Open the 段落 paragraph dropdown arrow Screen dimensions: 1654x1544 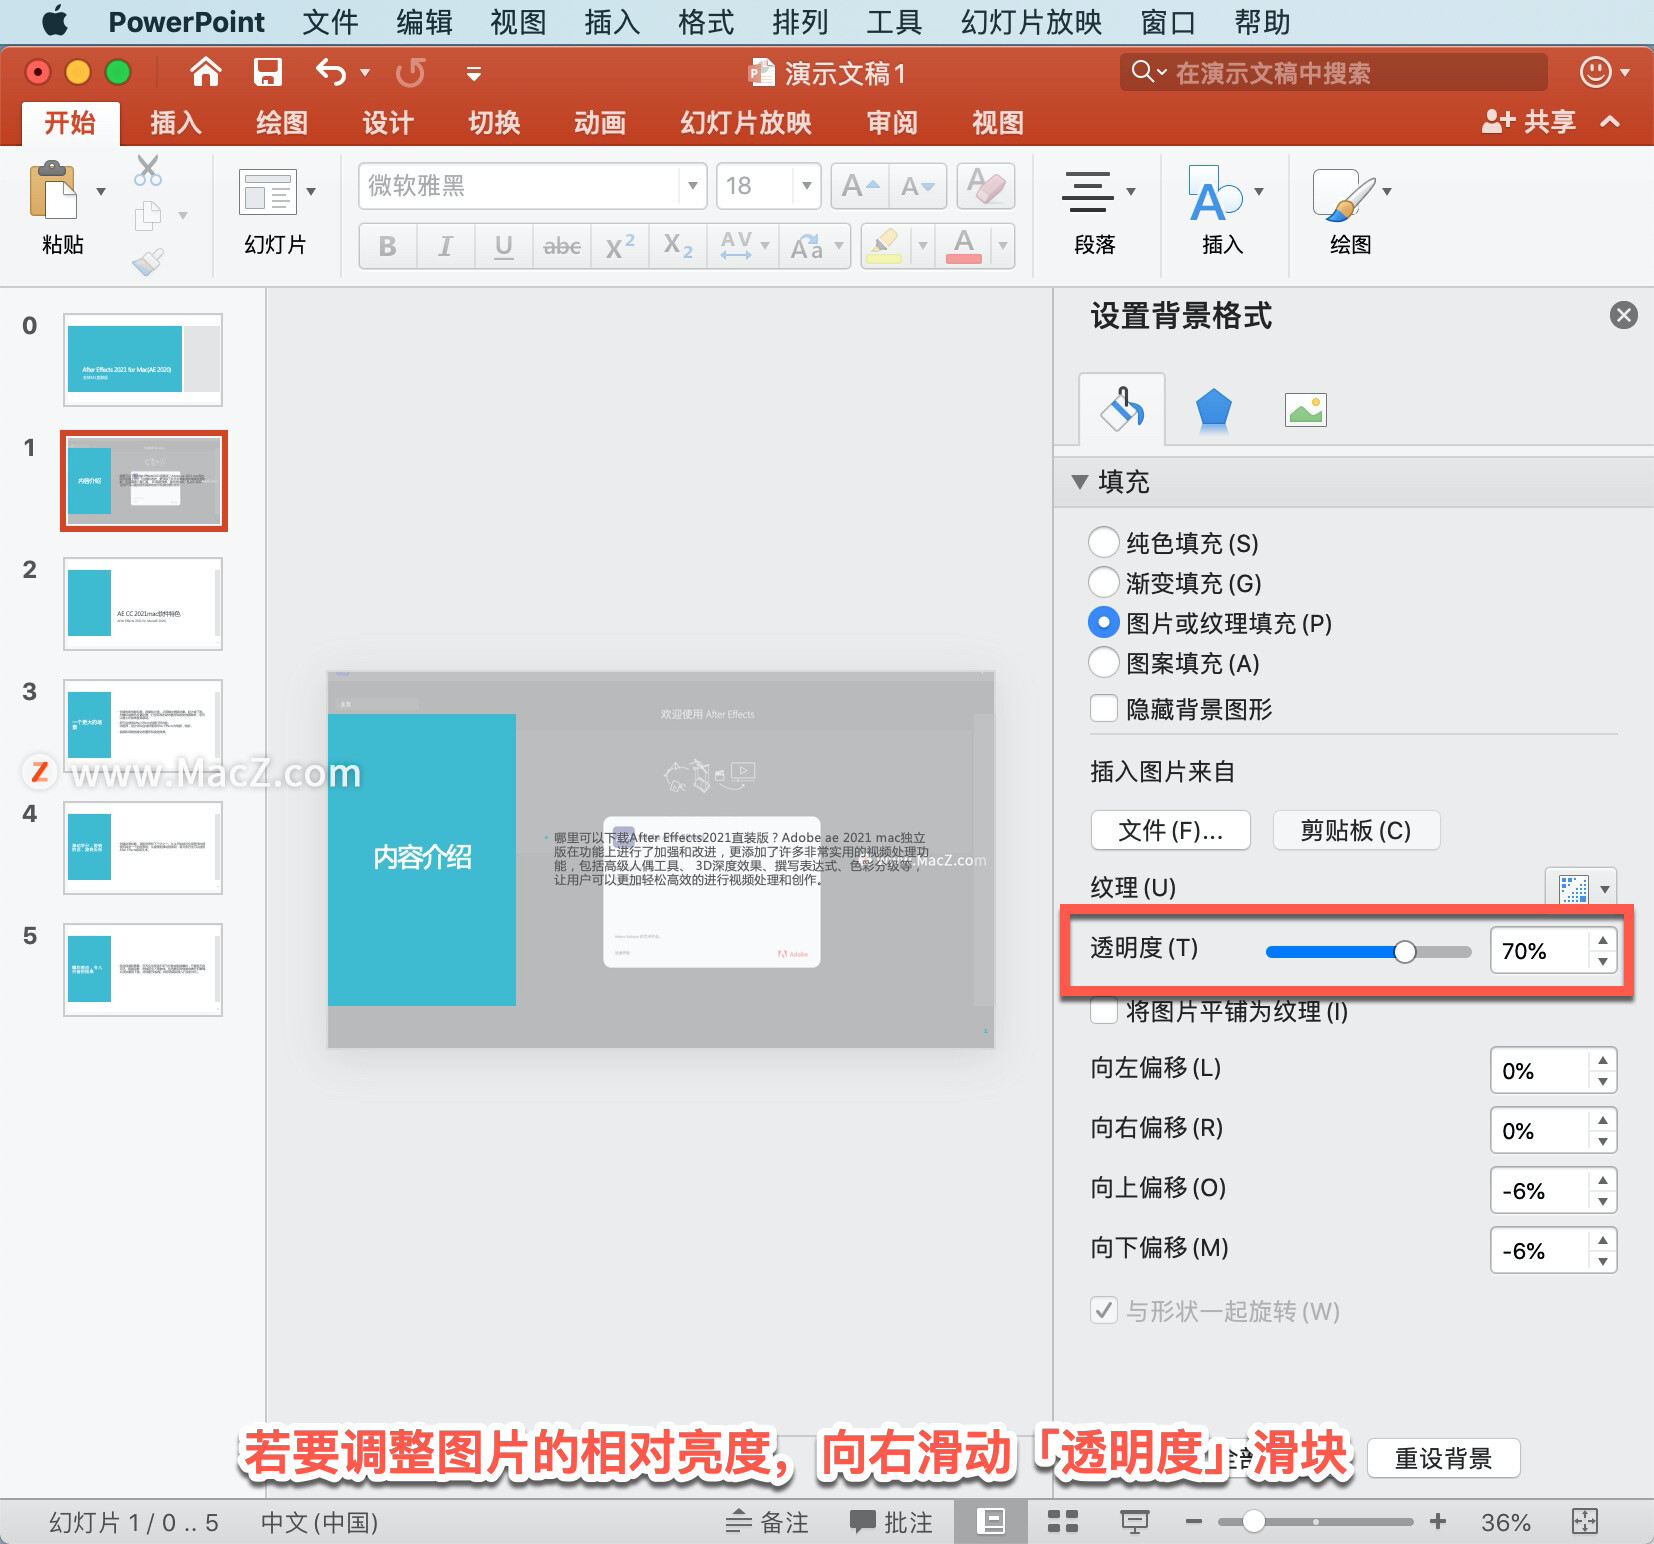[x=1131, y=191]
